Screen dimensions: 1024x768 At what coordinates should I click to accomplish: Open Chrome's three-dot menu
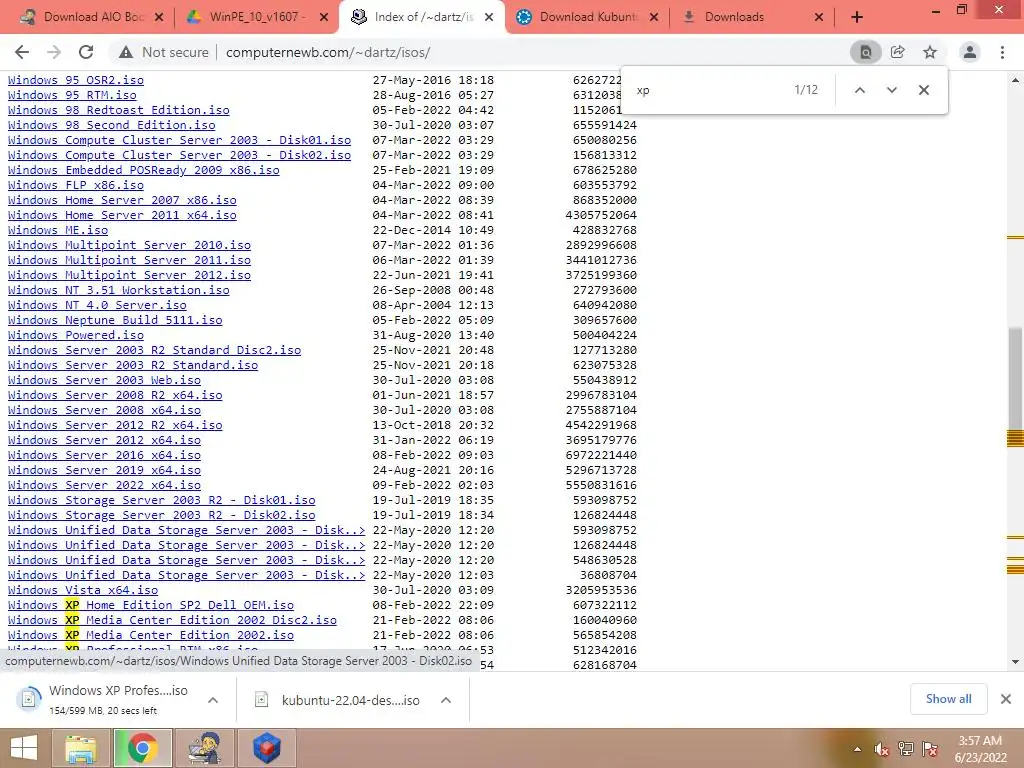point(1002,52)
